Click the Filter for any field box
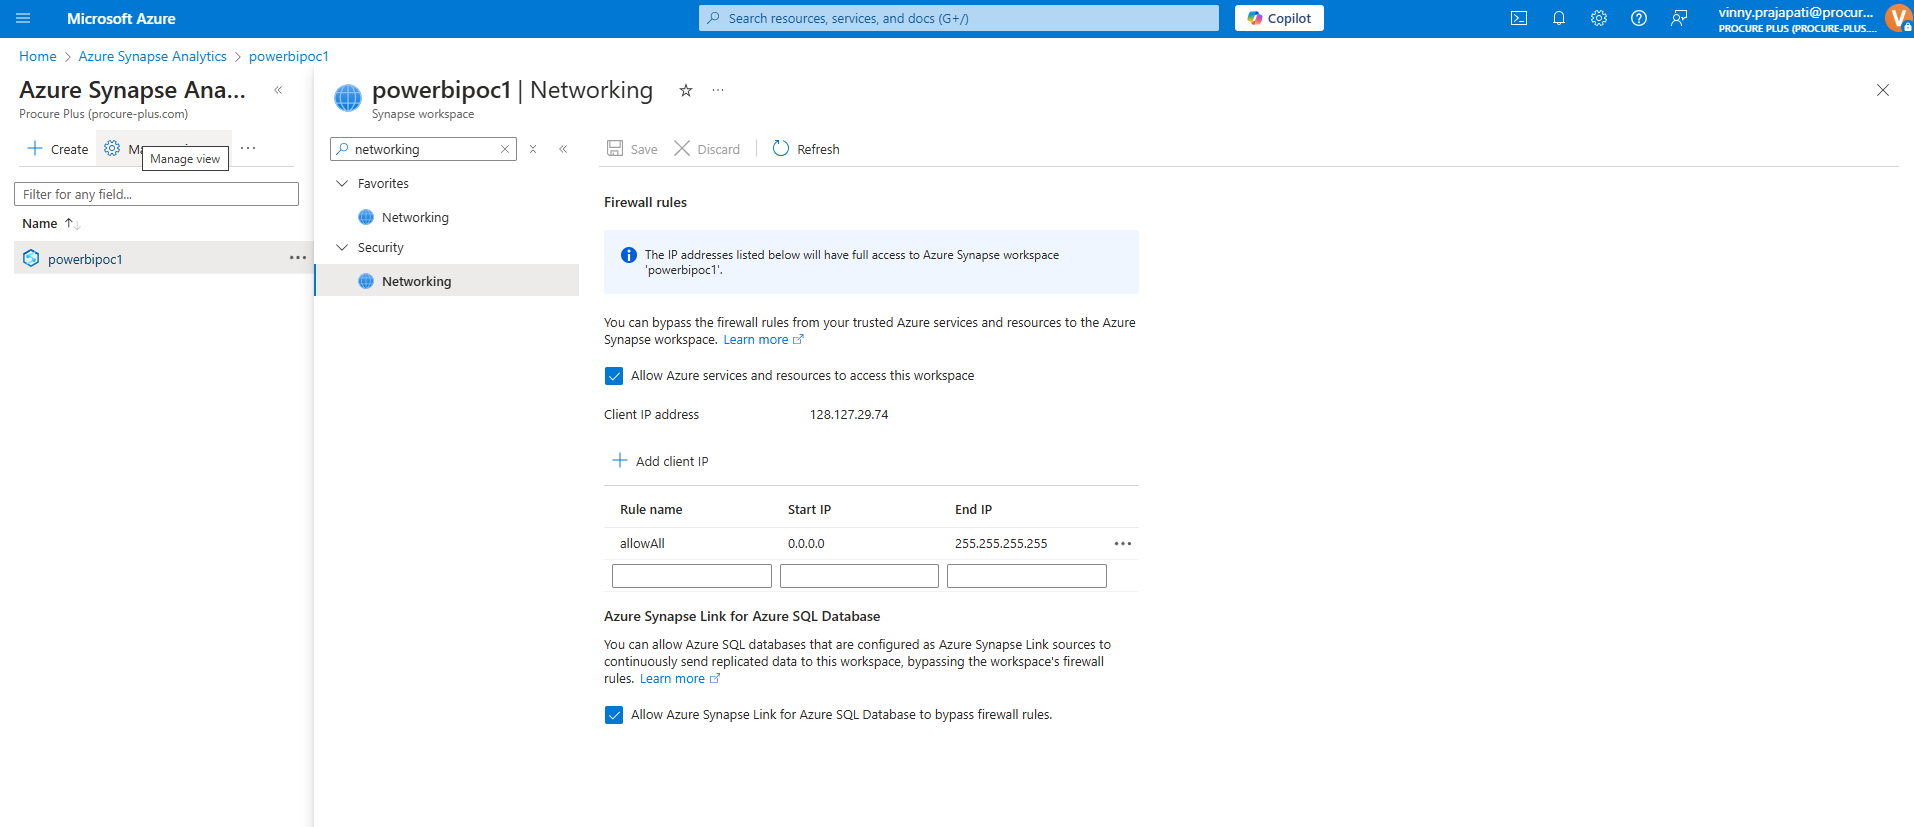The width and height of the screenshot is (1914, 827). (156, 194)
